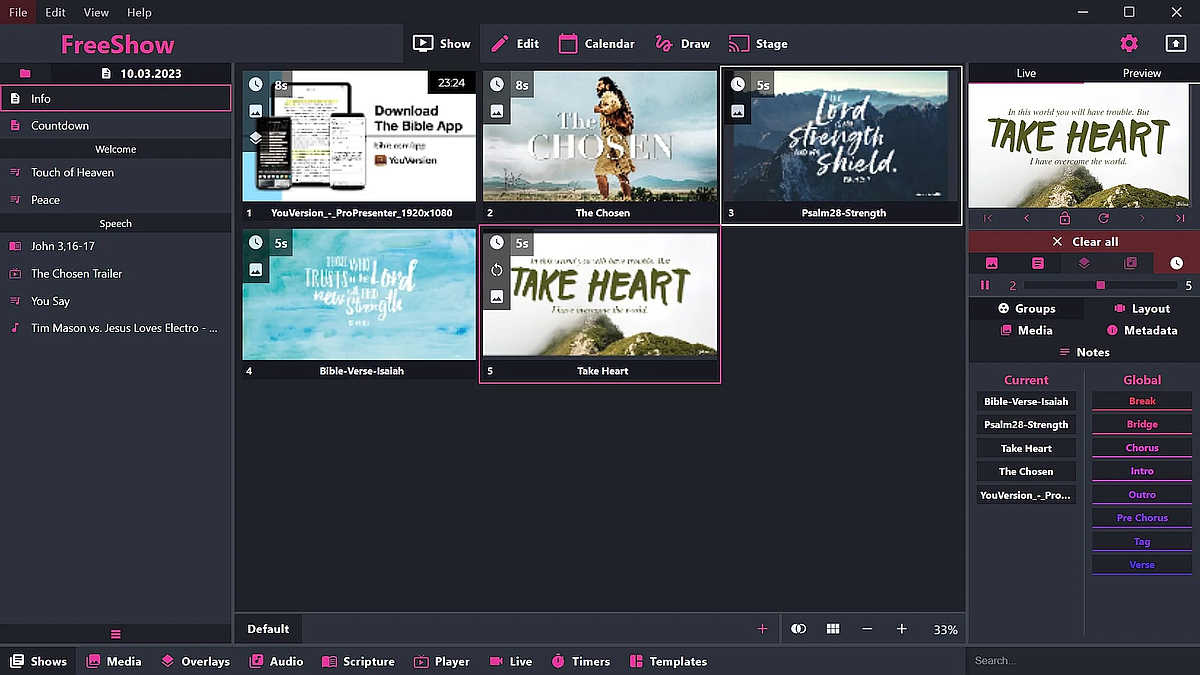Select the Pre Chorus global group
The height and width of the screenshot is (675, 1200).
(1142, 518)
